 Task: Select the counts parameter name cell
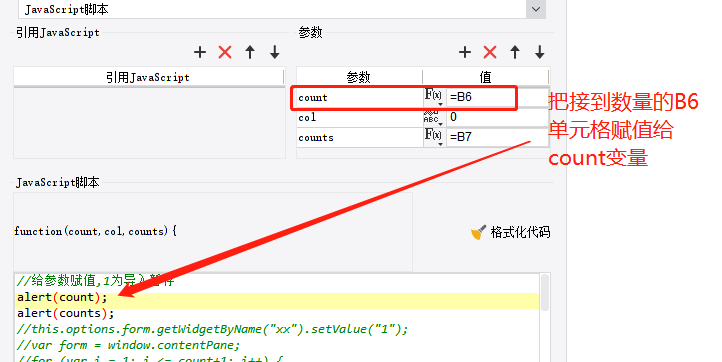click(360, 137)
